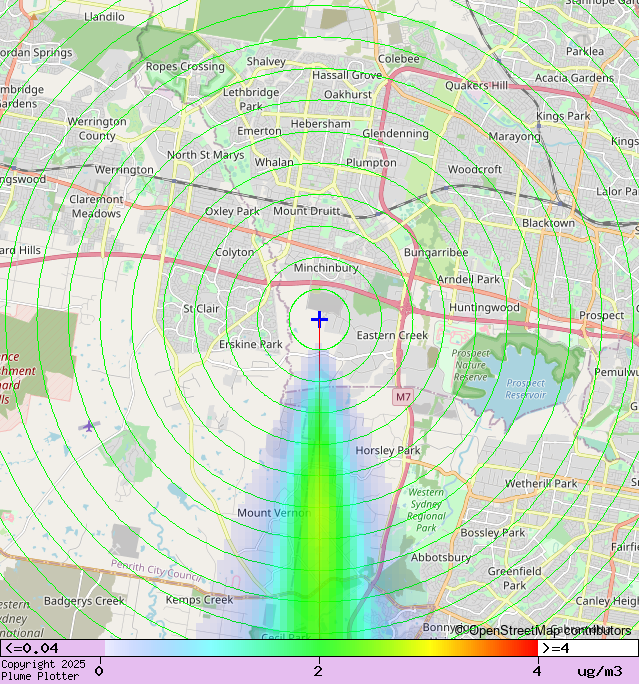This screenshot has height=684, width=639.
Task: Select the Woodcroft label
Action: (x=475, y=169)
